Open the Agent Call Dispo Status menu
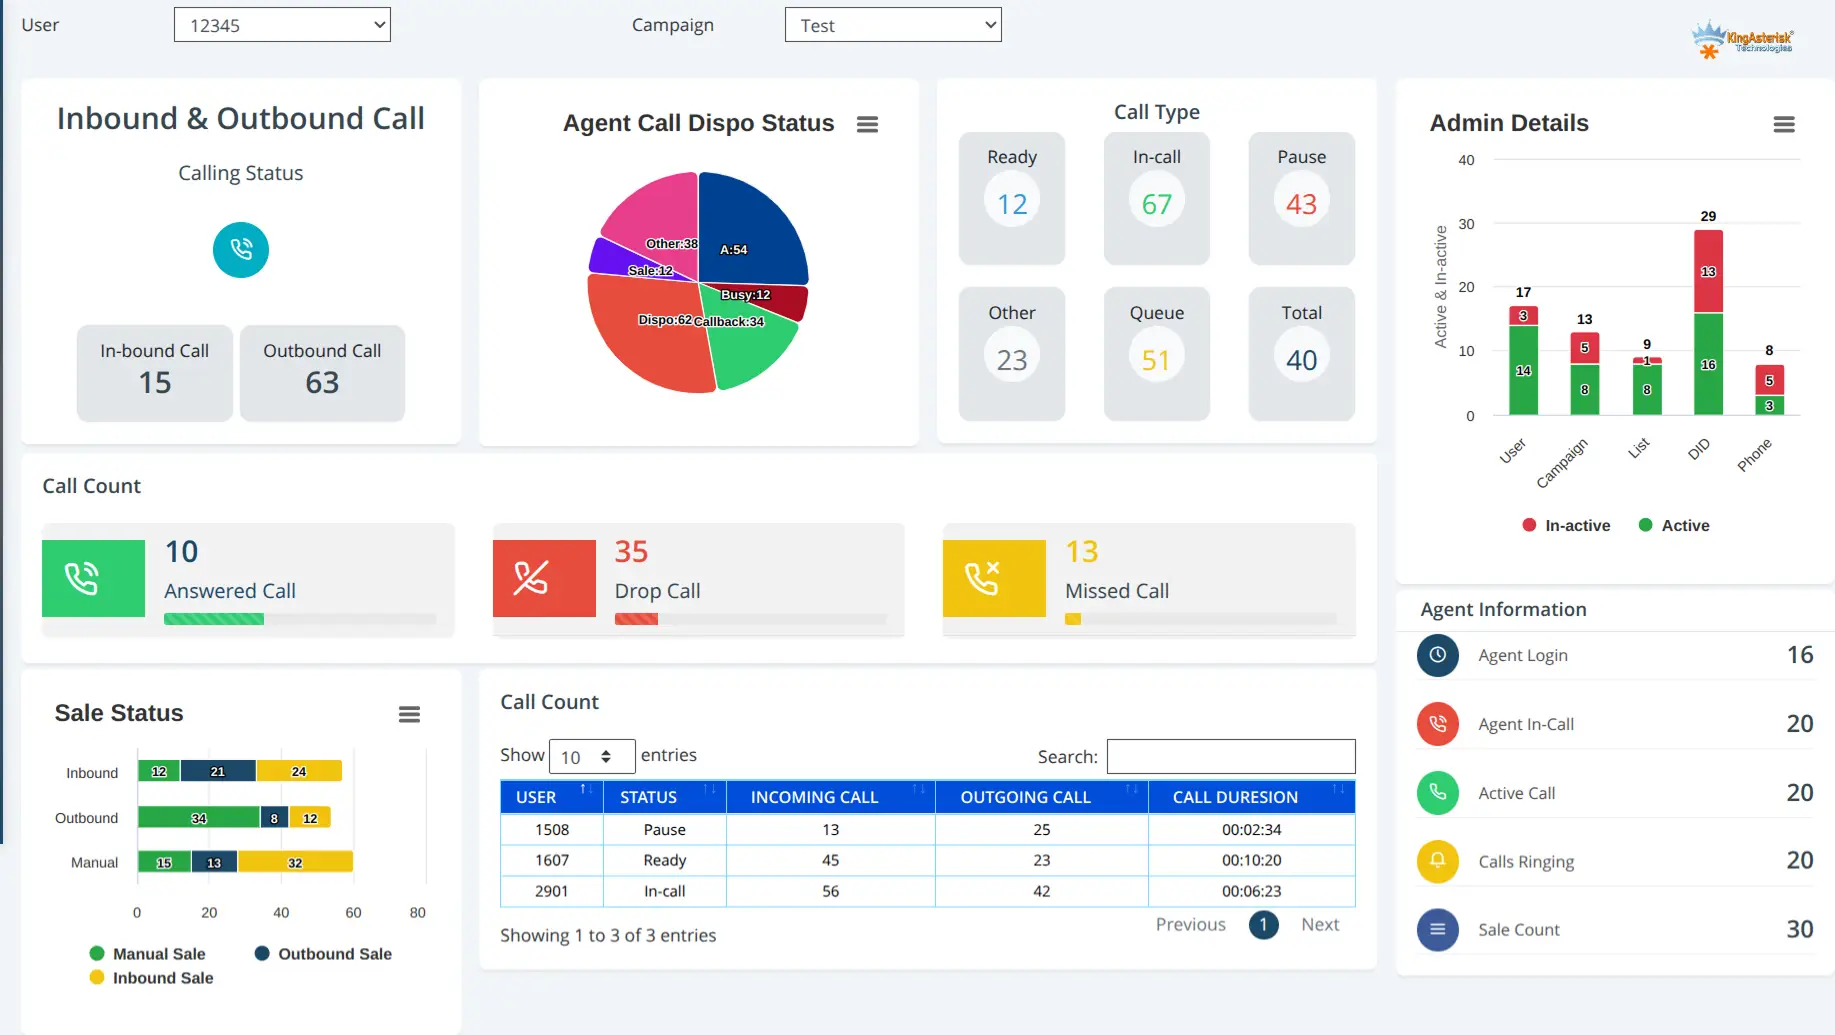This screenshot has width=1835, height=1035. [867, 124]
